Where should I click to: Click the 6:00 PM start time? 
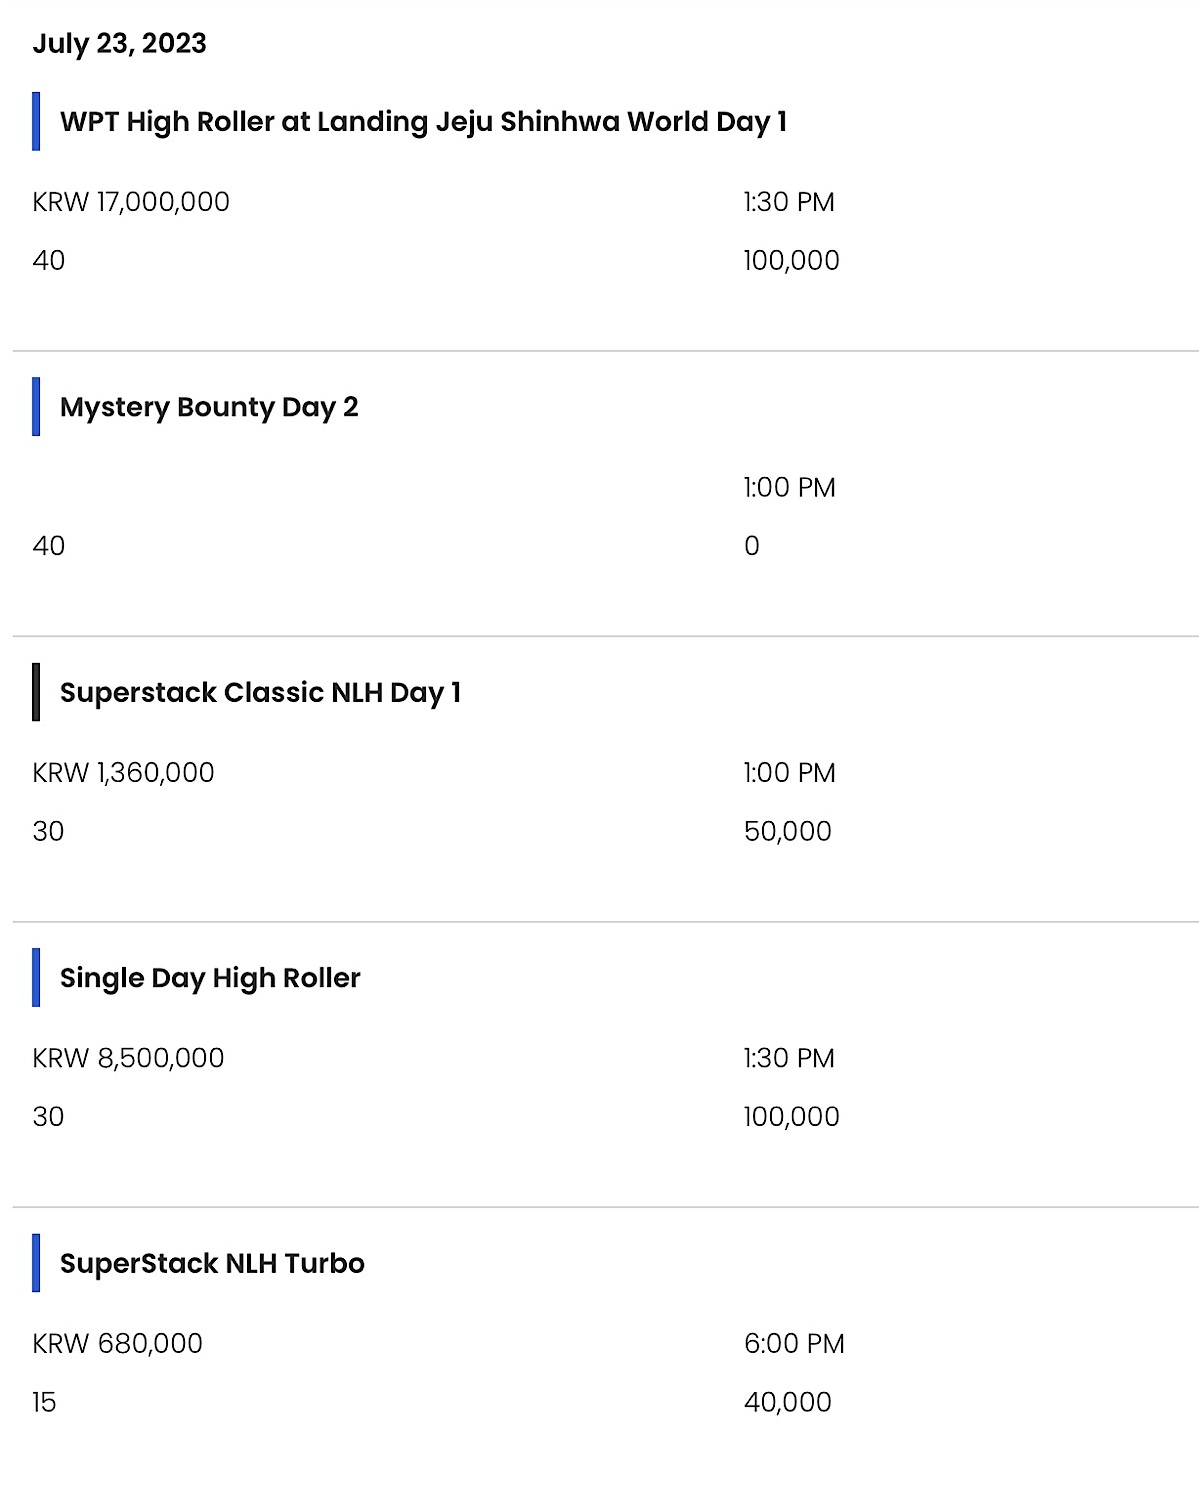click(794, 1343)
